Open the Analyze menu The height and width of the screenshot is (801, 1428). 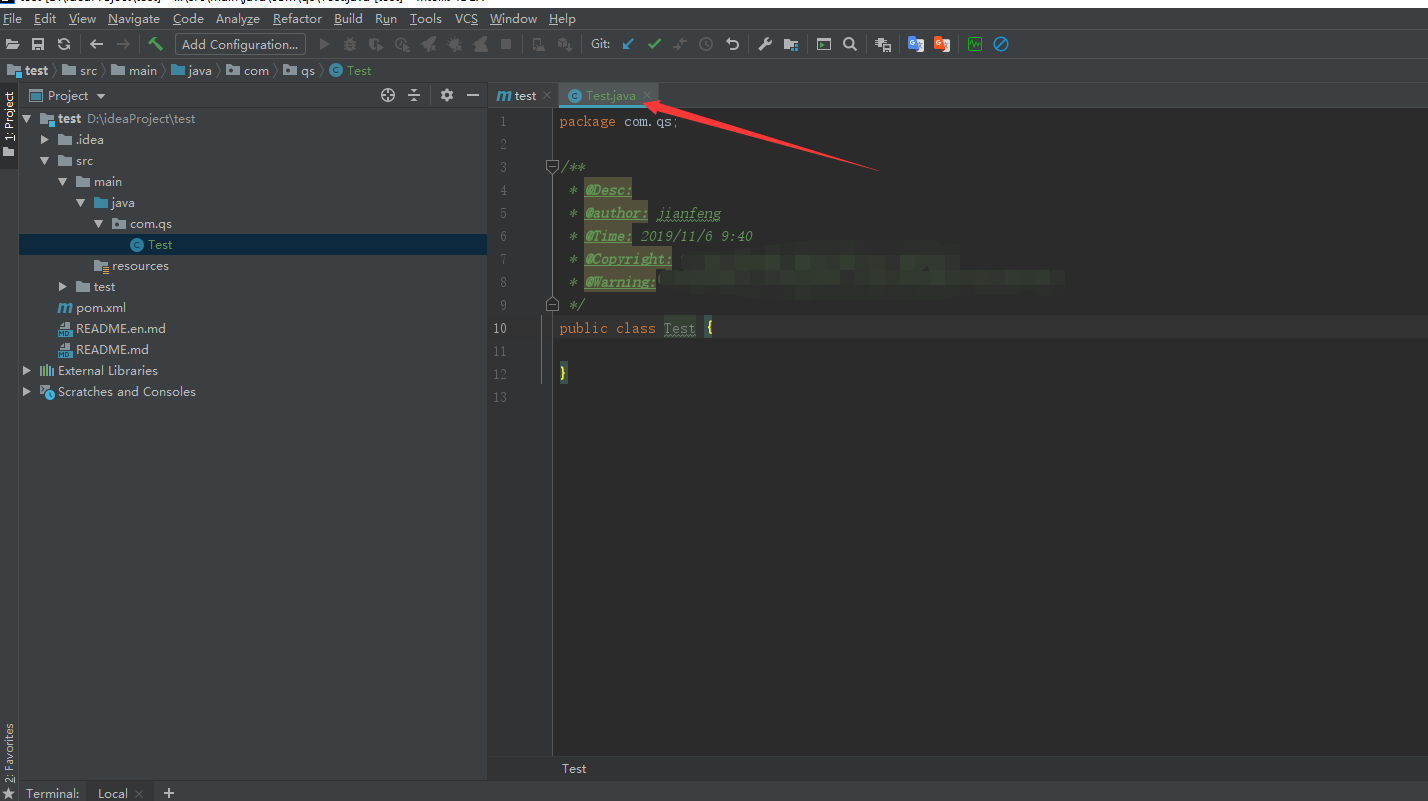pos(238,19)
